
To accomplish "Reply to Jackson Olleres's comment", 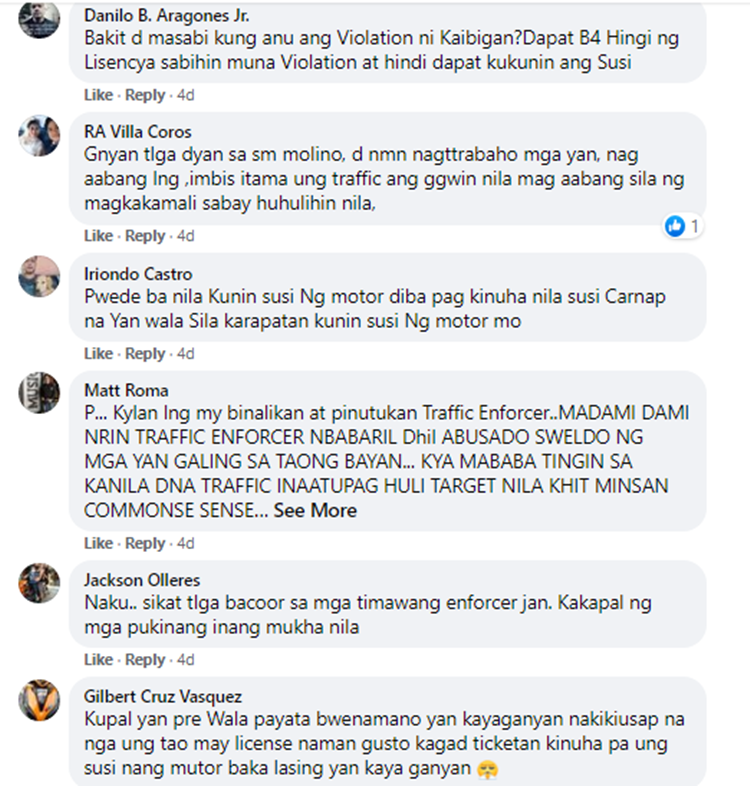I will (145, 659).
